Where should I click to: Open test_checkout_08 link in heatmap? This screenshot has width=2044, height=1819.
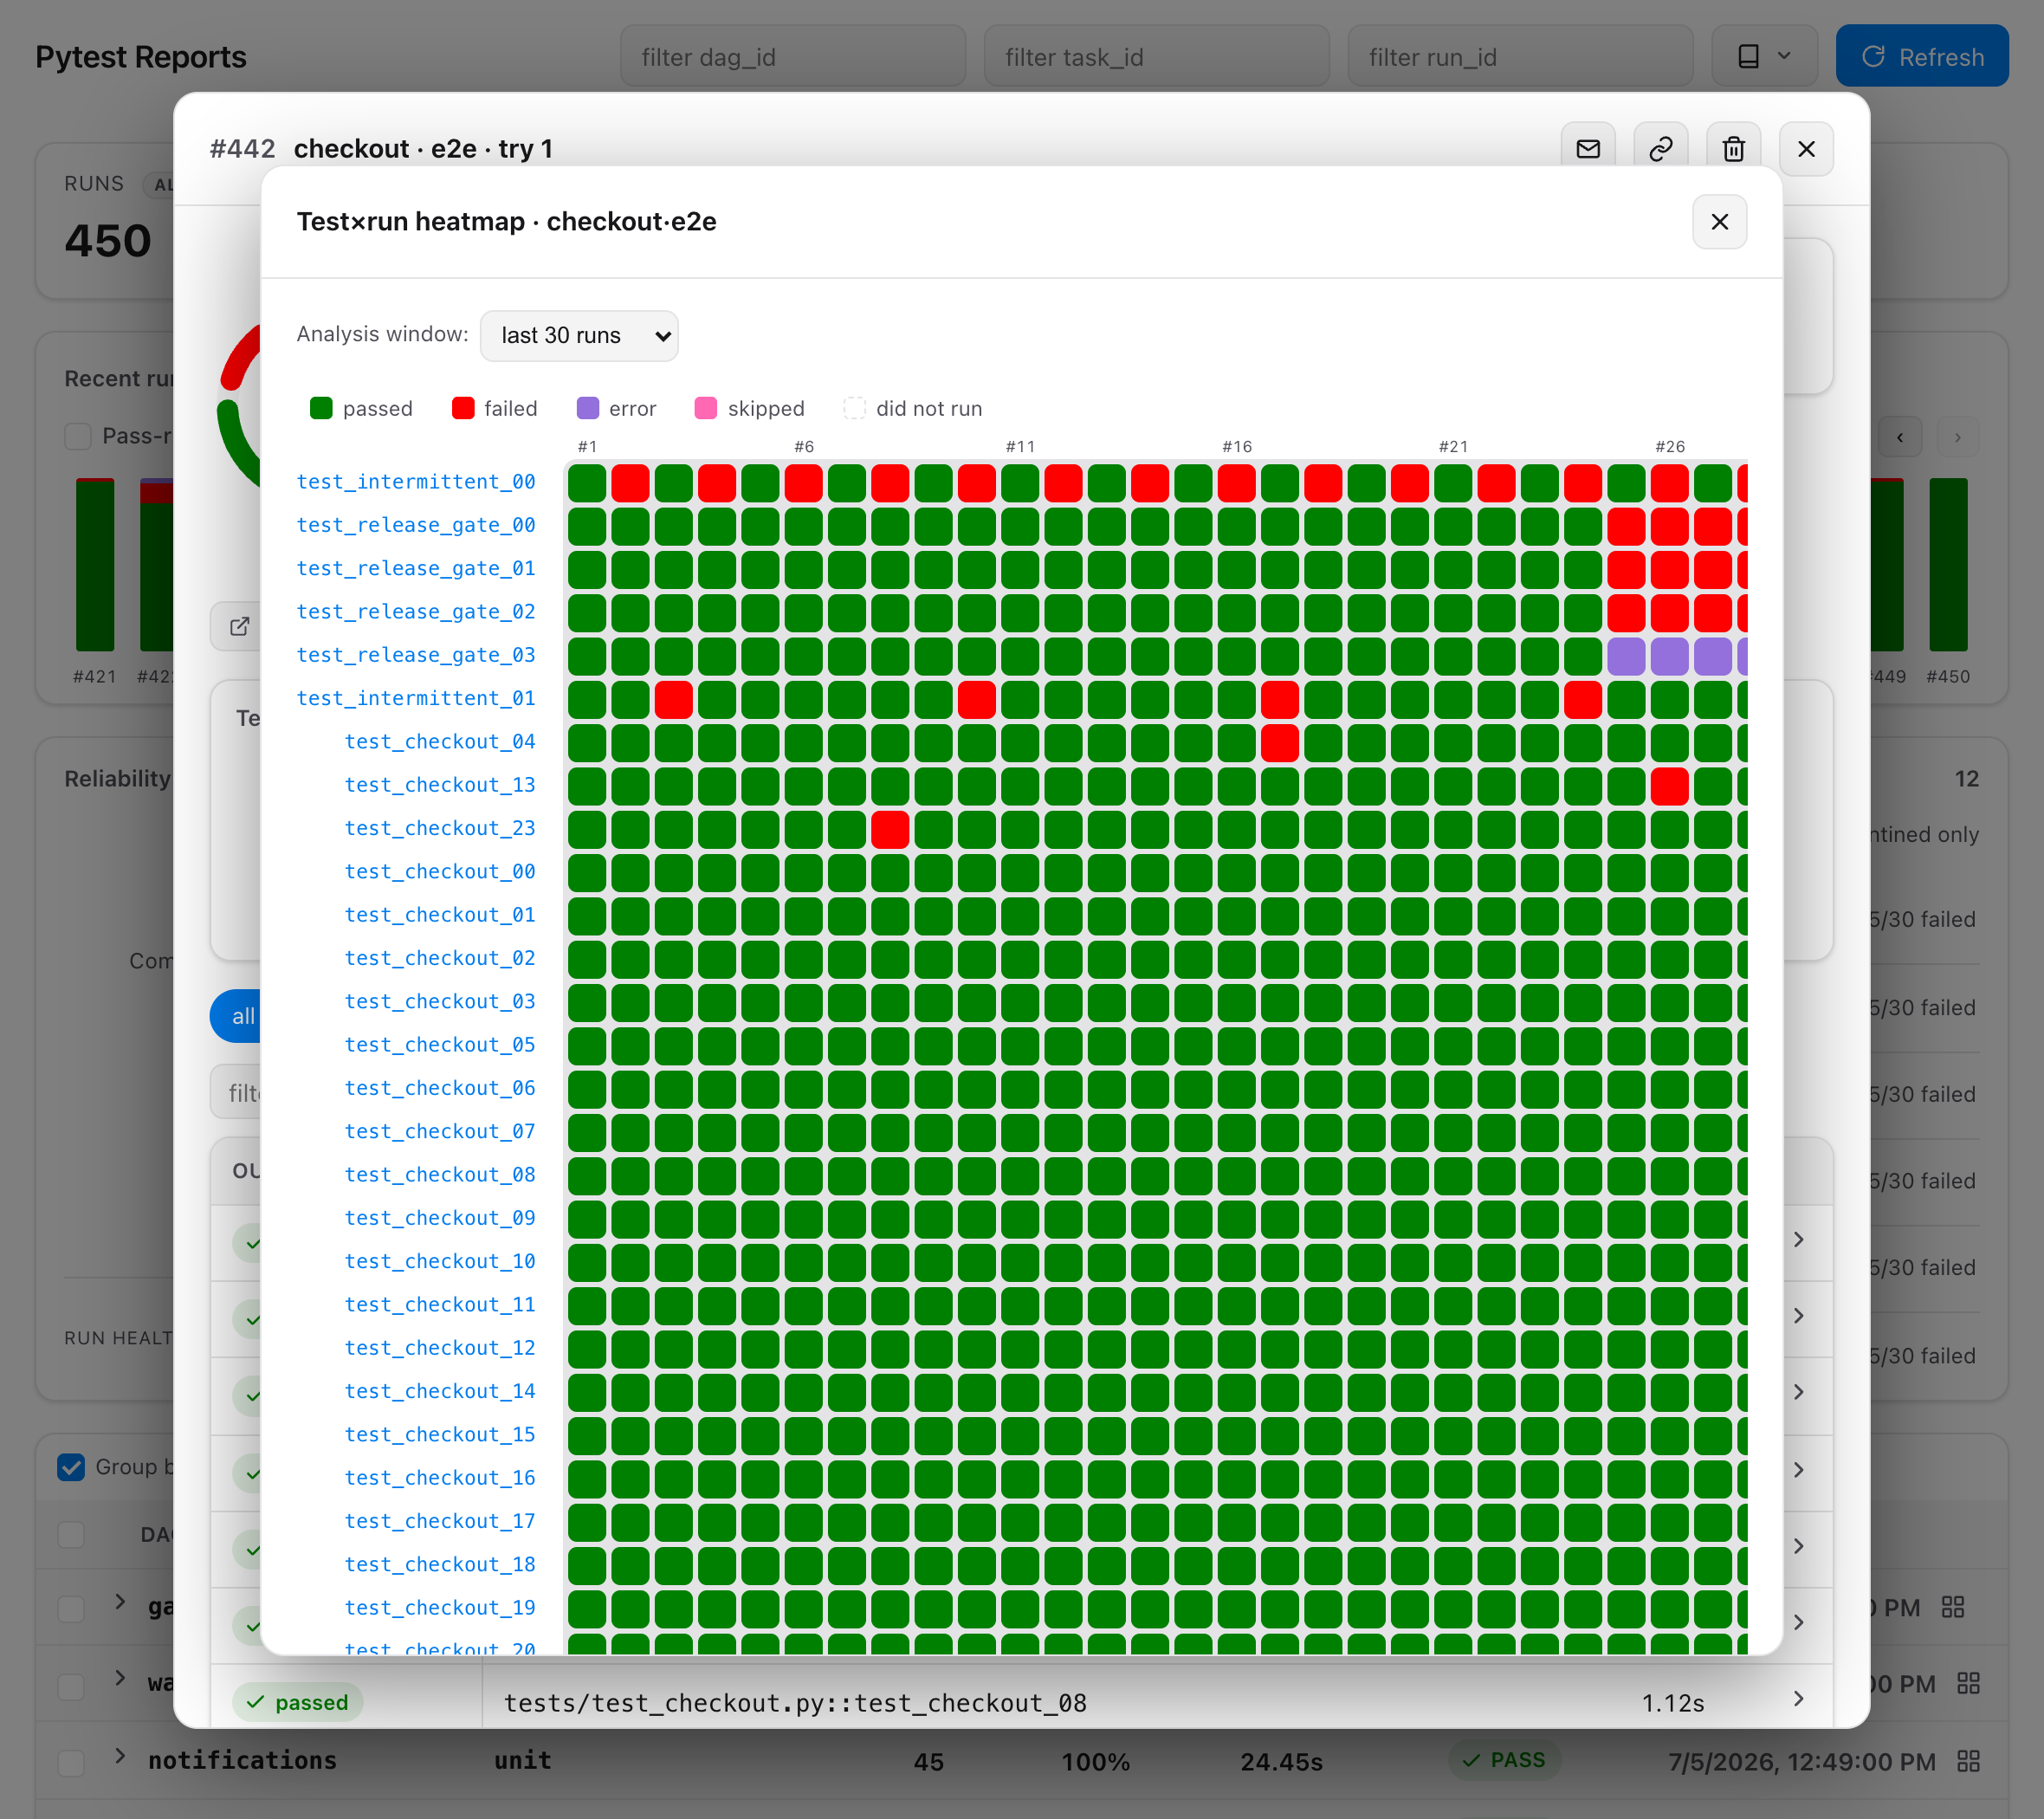click(x=440, y=1175)
